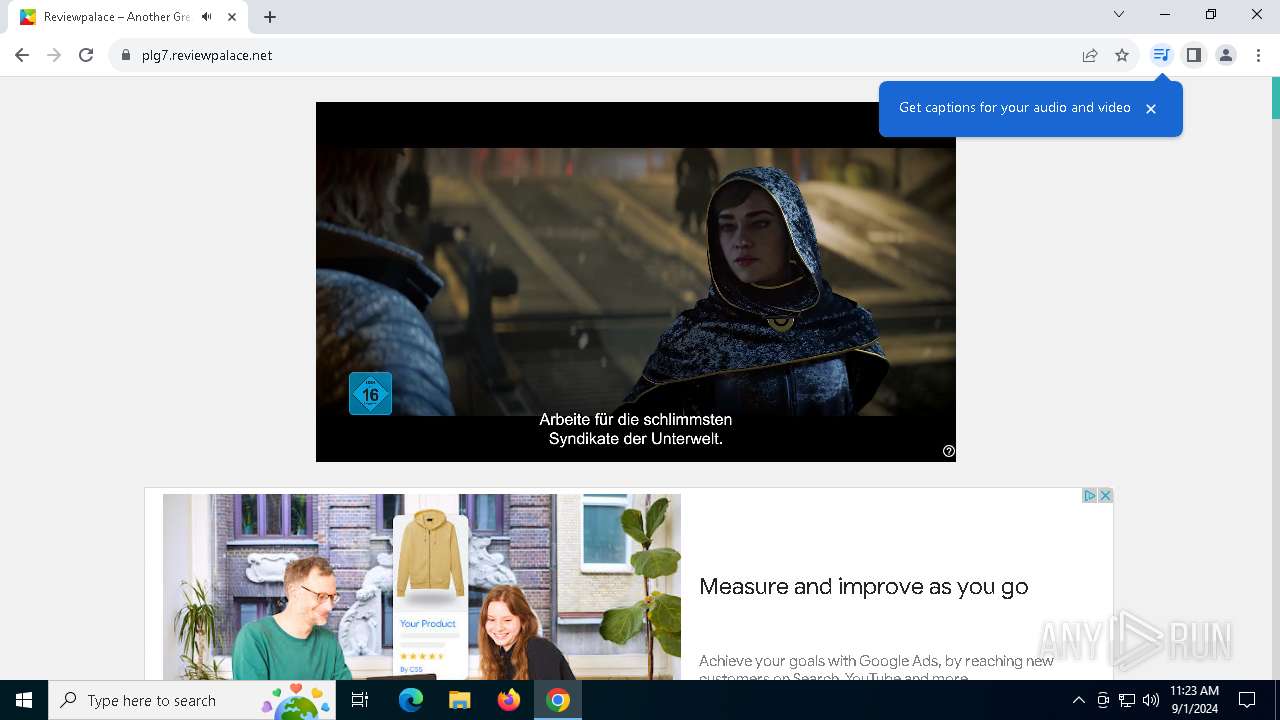Open Chrome three-dot menu
Viewport: 1280px width, 720px height.
(x=1258, y=55)
